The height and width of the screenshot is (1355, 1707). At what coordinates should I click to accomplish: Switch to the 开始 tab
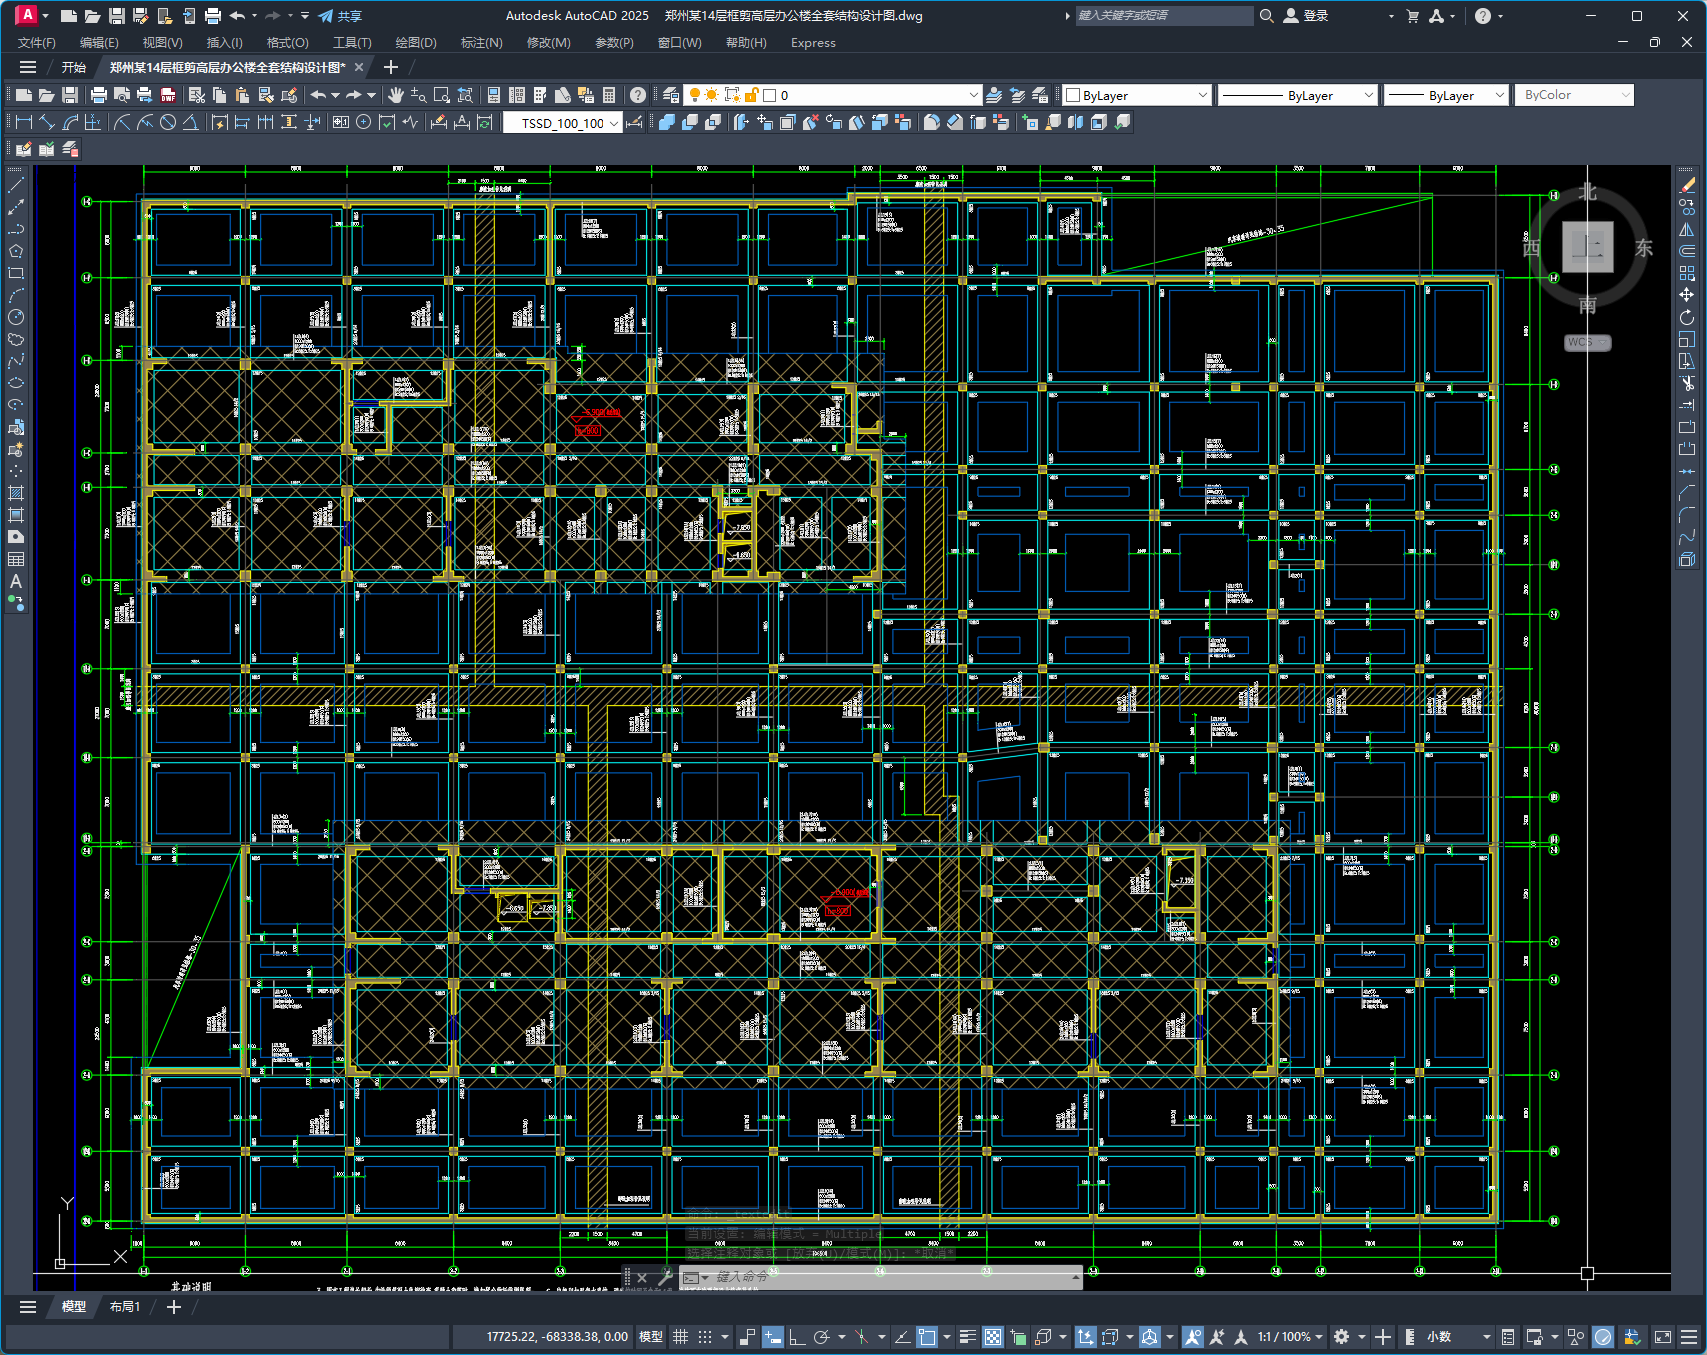click(73, 67)
